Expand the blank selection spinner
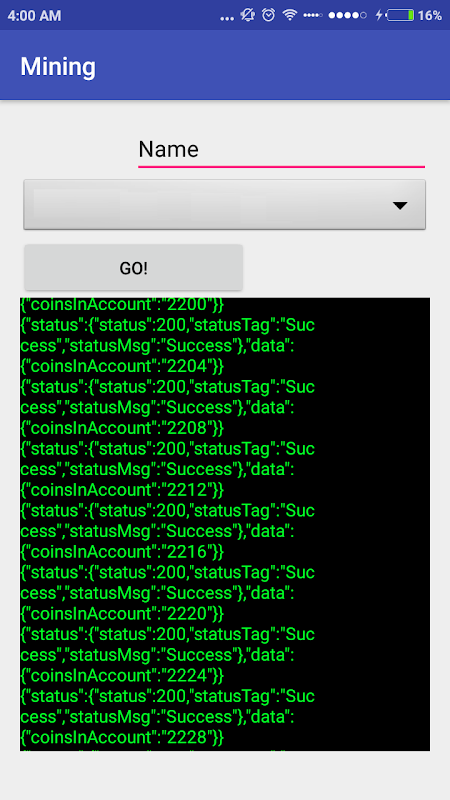 pos(224,204)
